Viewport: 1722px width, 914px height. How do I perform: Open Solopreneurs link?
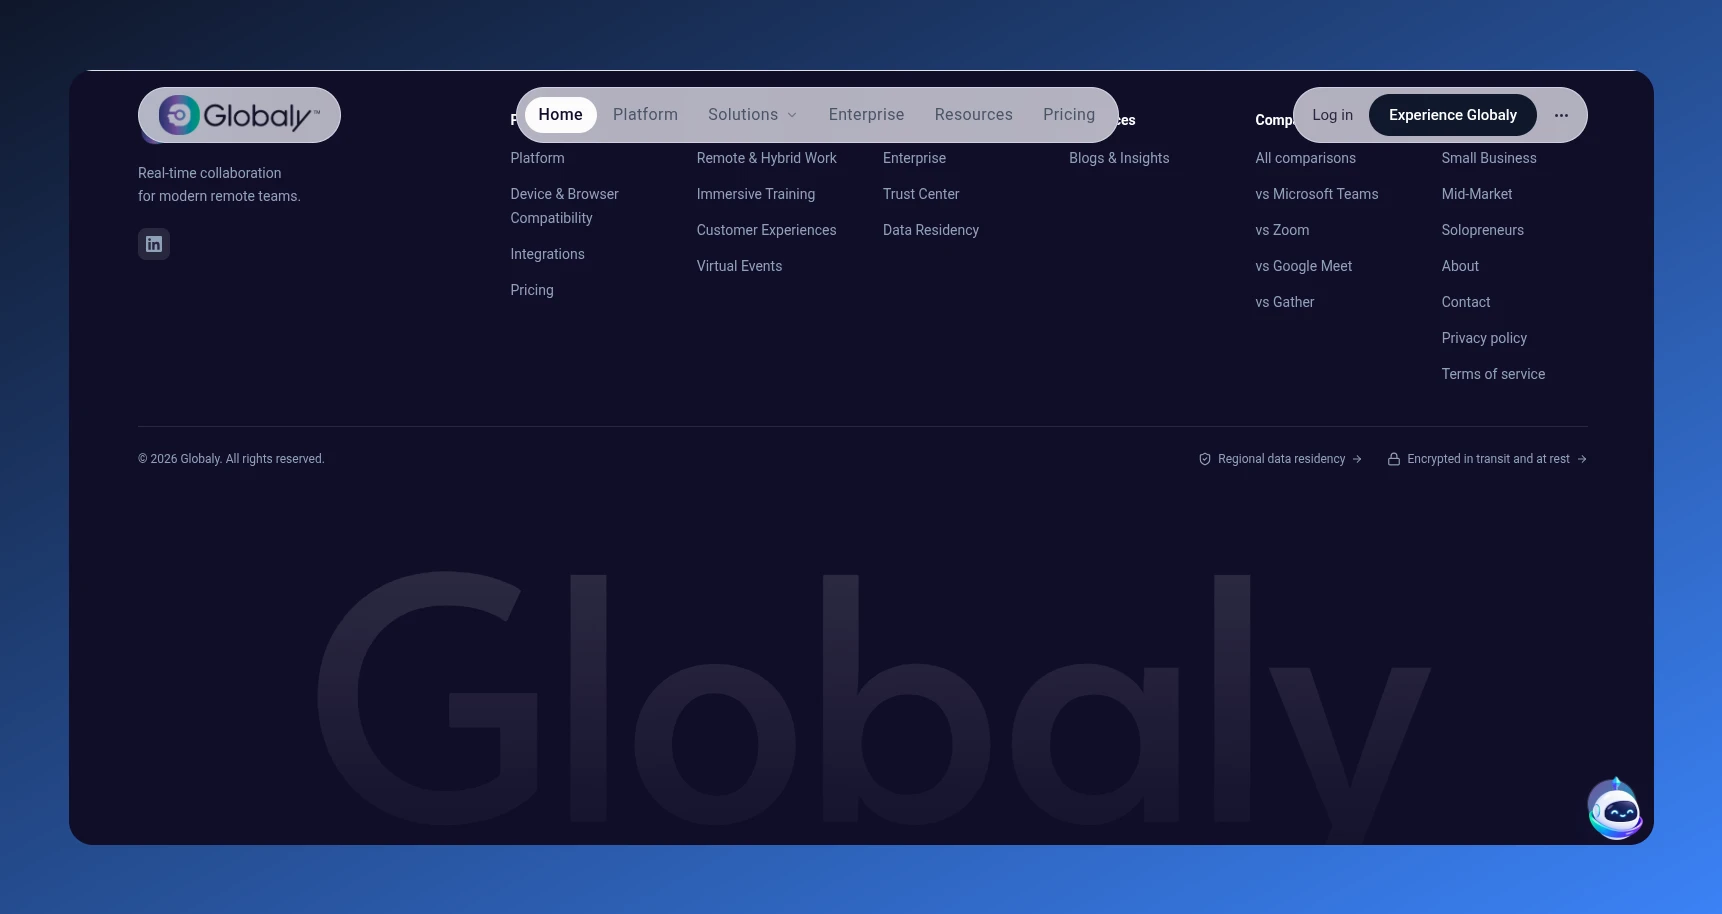point(1483,230)
